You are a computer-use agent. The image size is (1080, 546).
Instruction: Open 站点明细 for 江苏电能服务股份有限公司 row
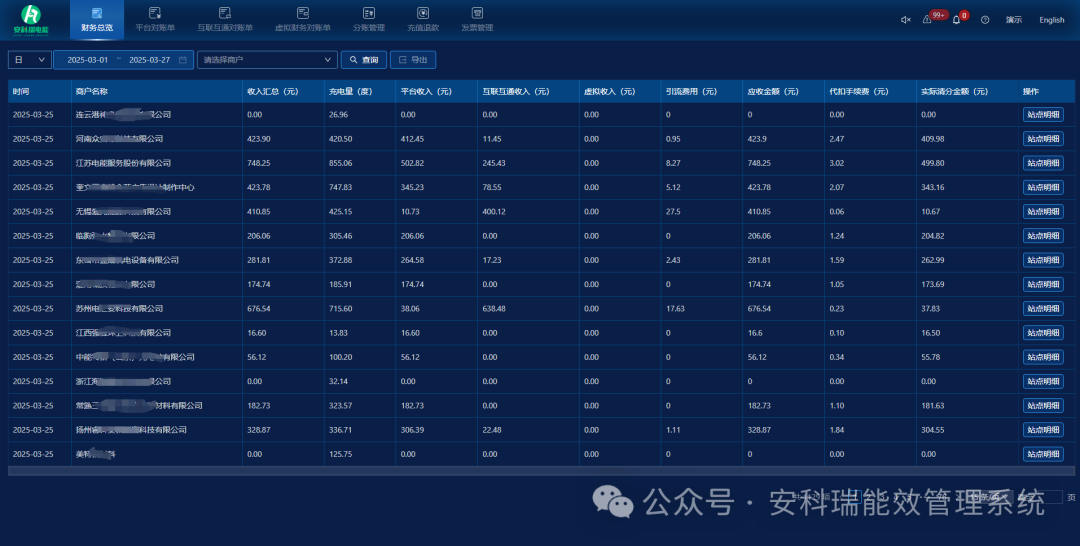coord(1043,163)
